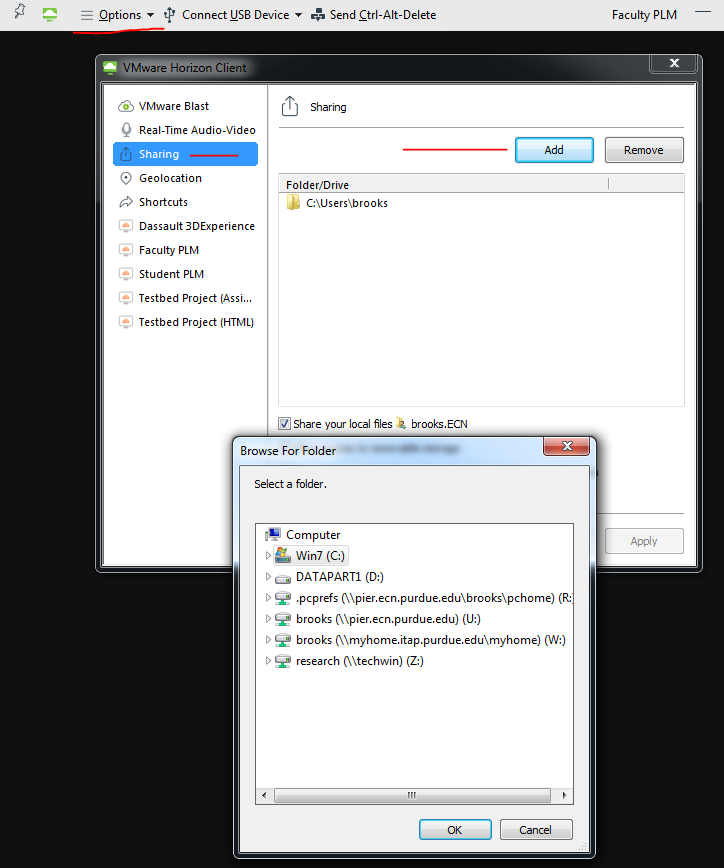Select the Dassault 3DExperience desktop entry
Screen dimensions: 724x868
tap(196, 226)
